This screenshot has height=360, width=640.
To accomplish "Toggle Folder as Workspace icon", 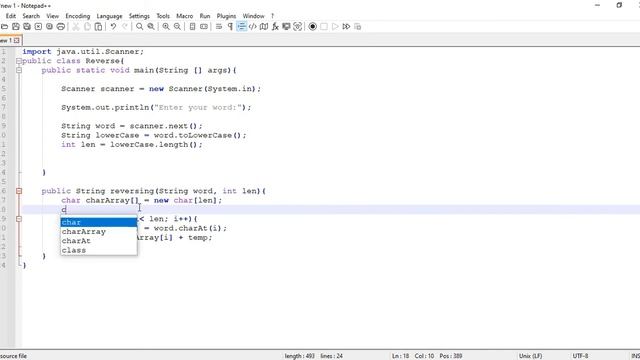I will [287, 27].
